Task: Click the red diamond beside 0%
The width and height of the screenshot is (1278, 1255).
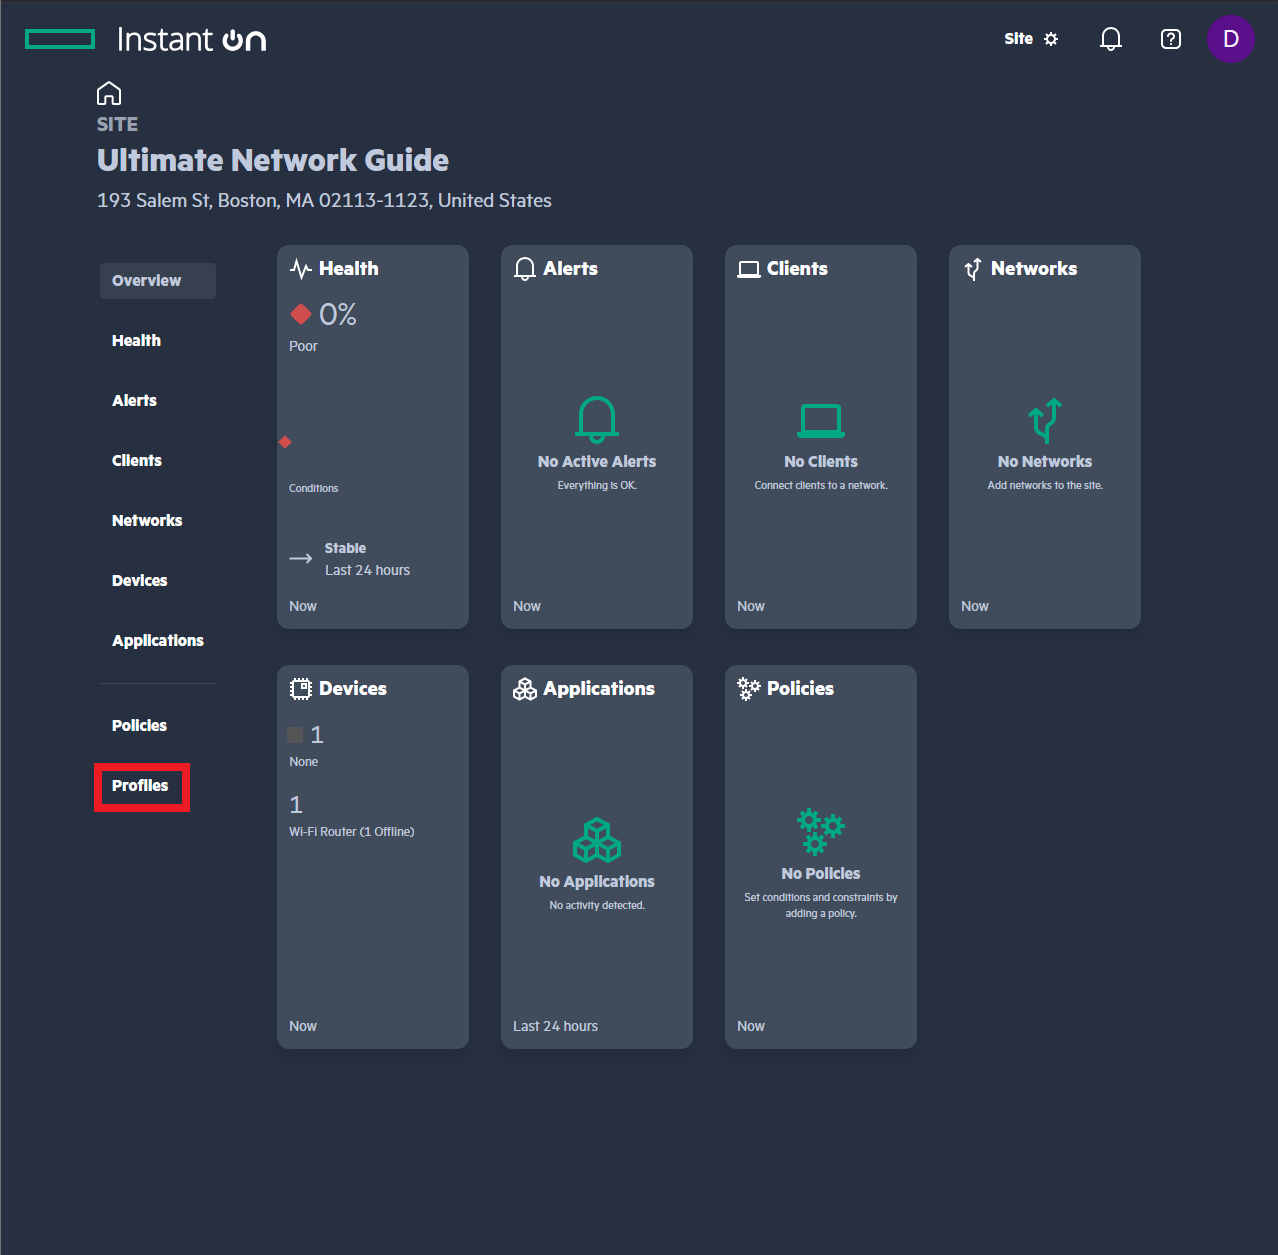Action: point(301,314)
